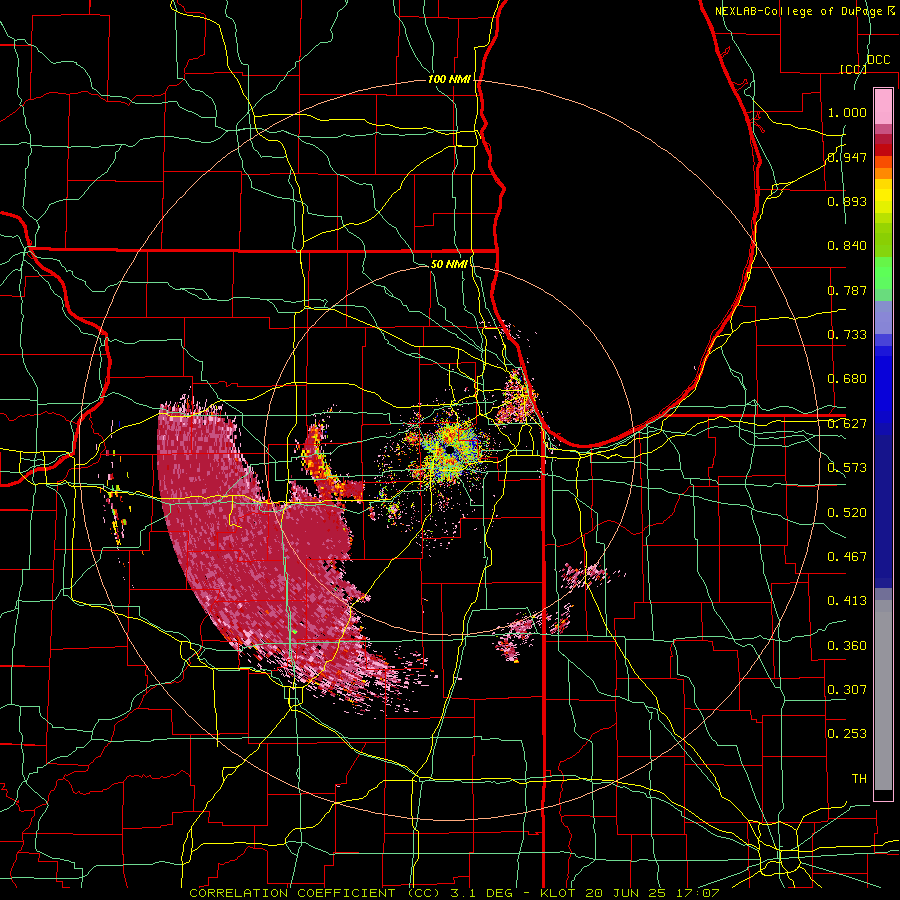Click the KLOT station identifier
The image size is (900, 900).
click(x=557, y=893)
